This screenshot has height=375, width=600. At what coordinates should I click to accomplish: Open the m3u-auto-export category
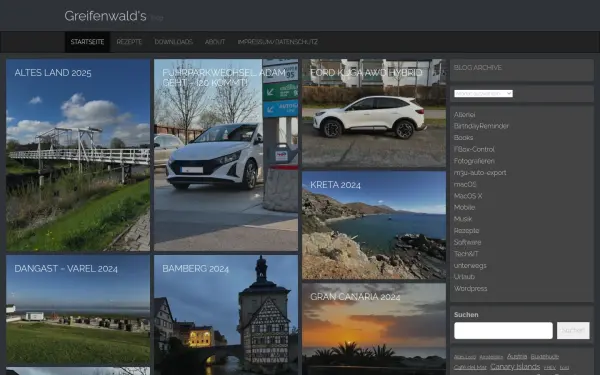click(x=480, y=173)
